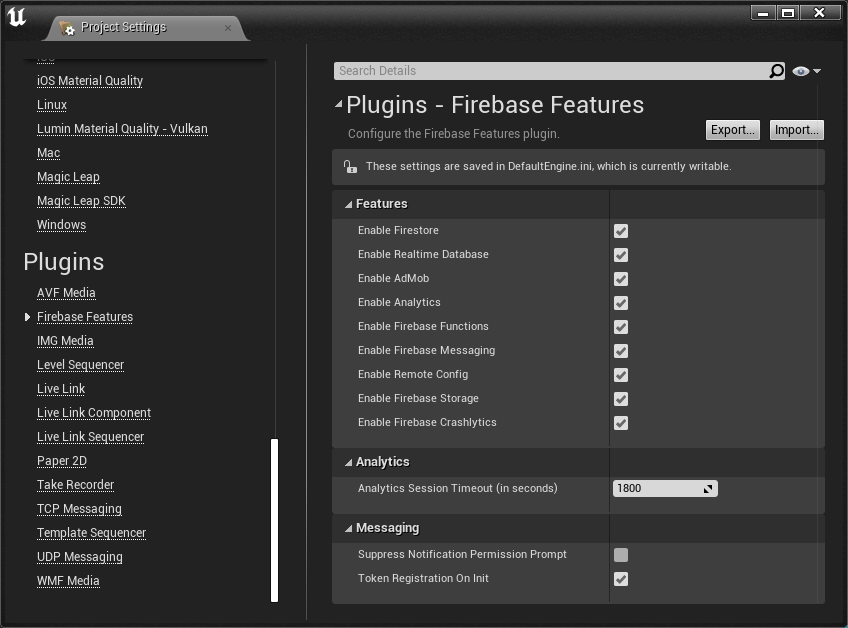Uncheck Enable Firebase Messaging
Image resolution: width=848 pixels, height=628 pixels.
pyautogui.click(x=621, y=351)
